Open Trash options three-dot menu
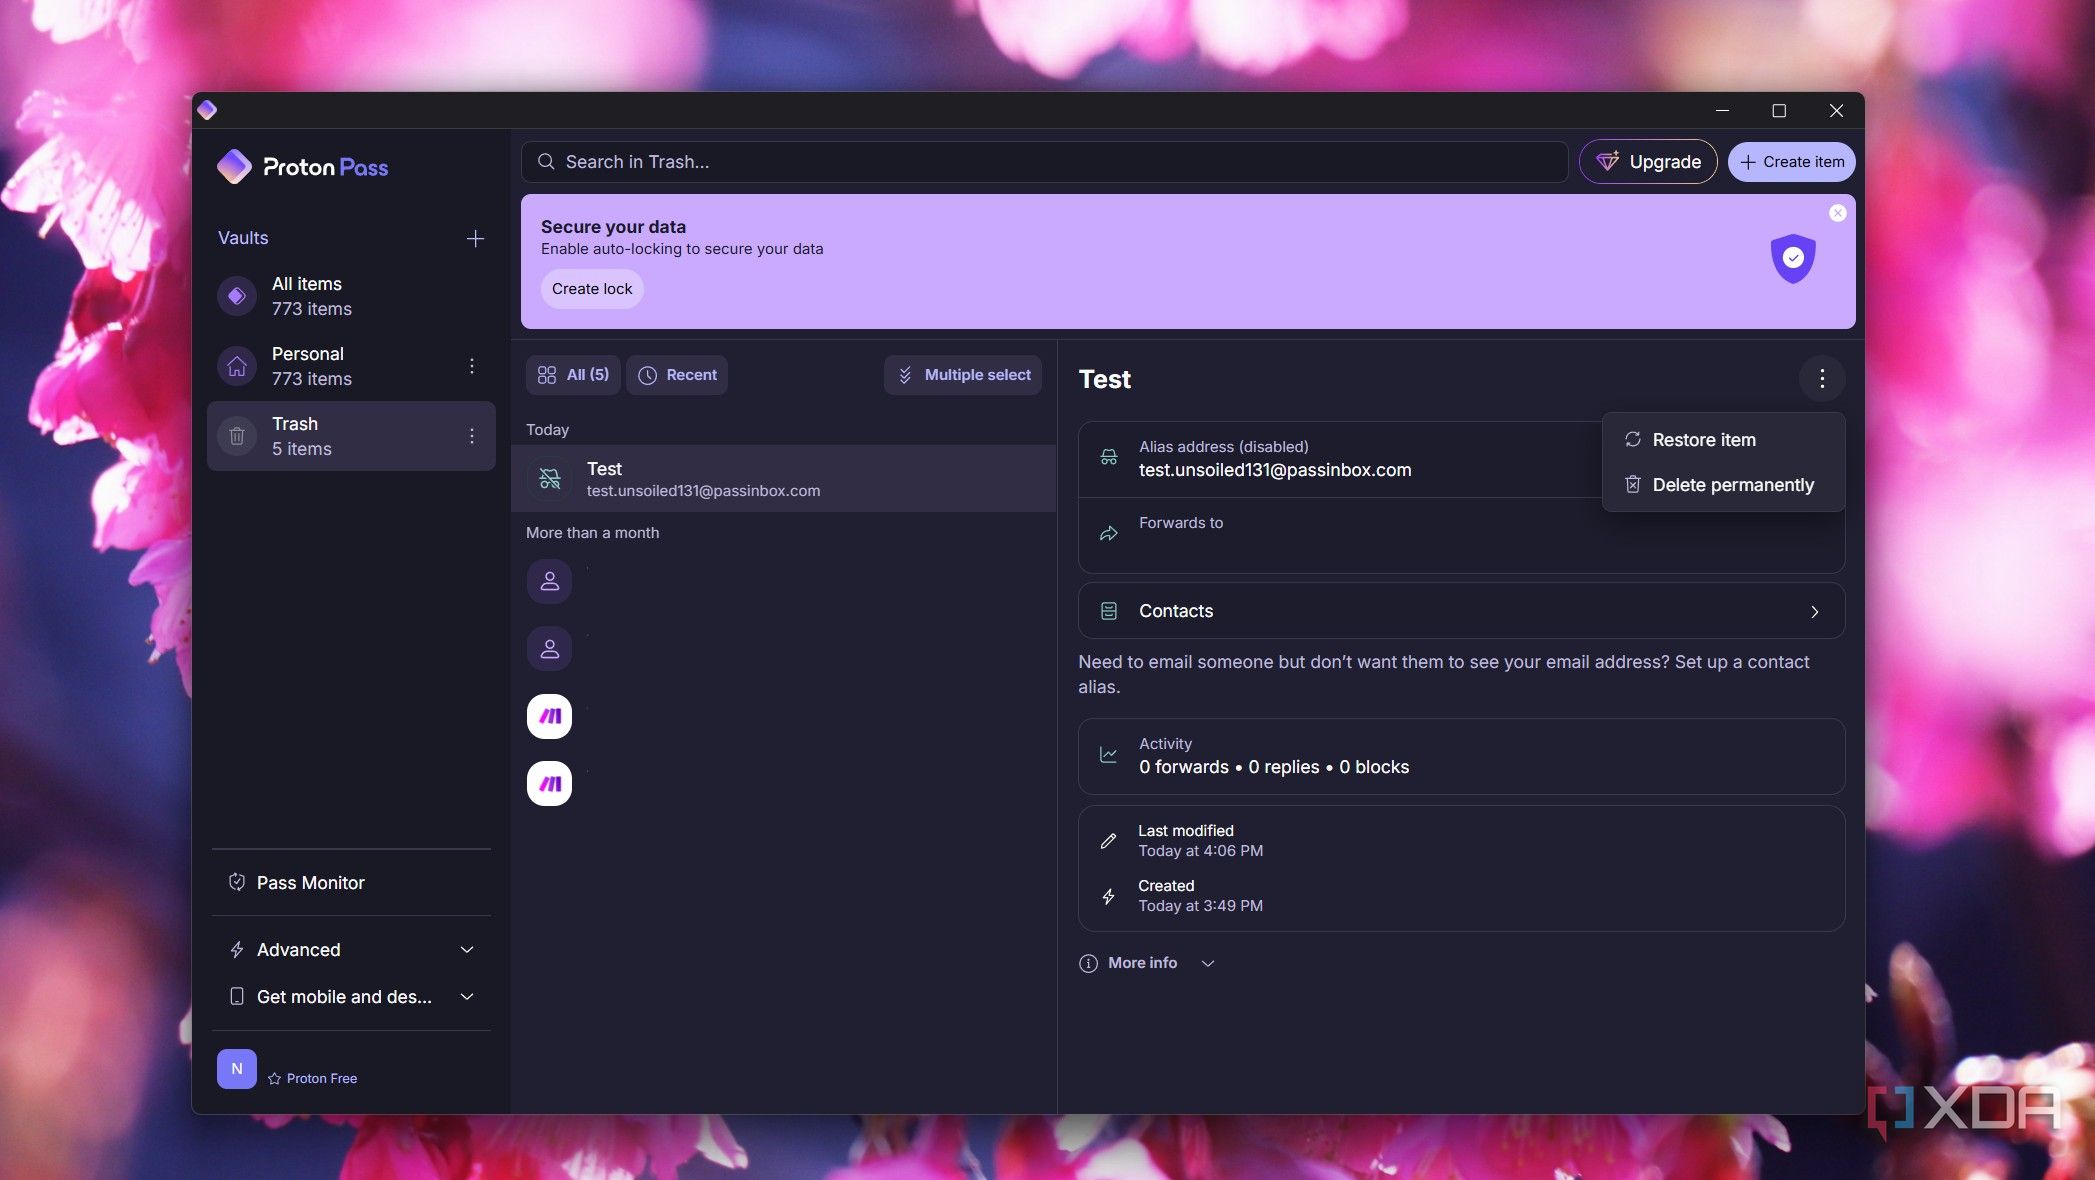The height and width of the screenshot is (1180, 2095). [472, 436]
